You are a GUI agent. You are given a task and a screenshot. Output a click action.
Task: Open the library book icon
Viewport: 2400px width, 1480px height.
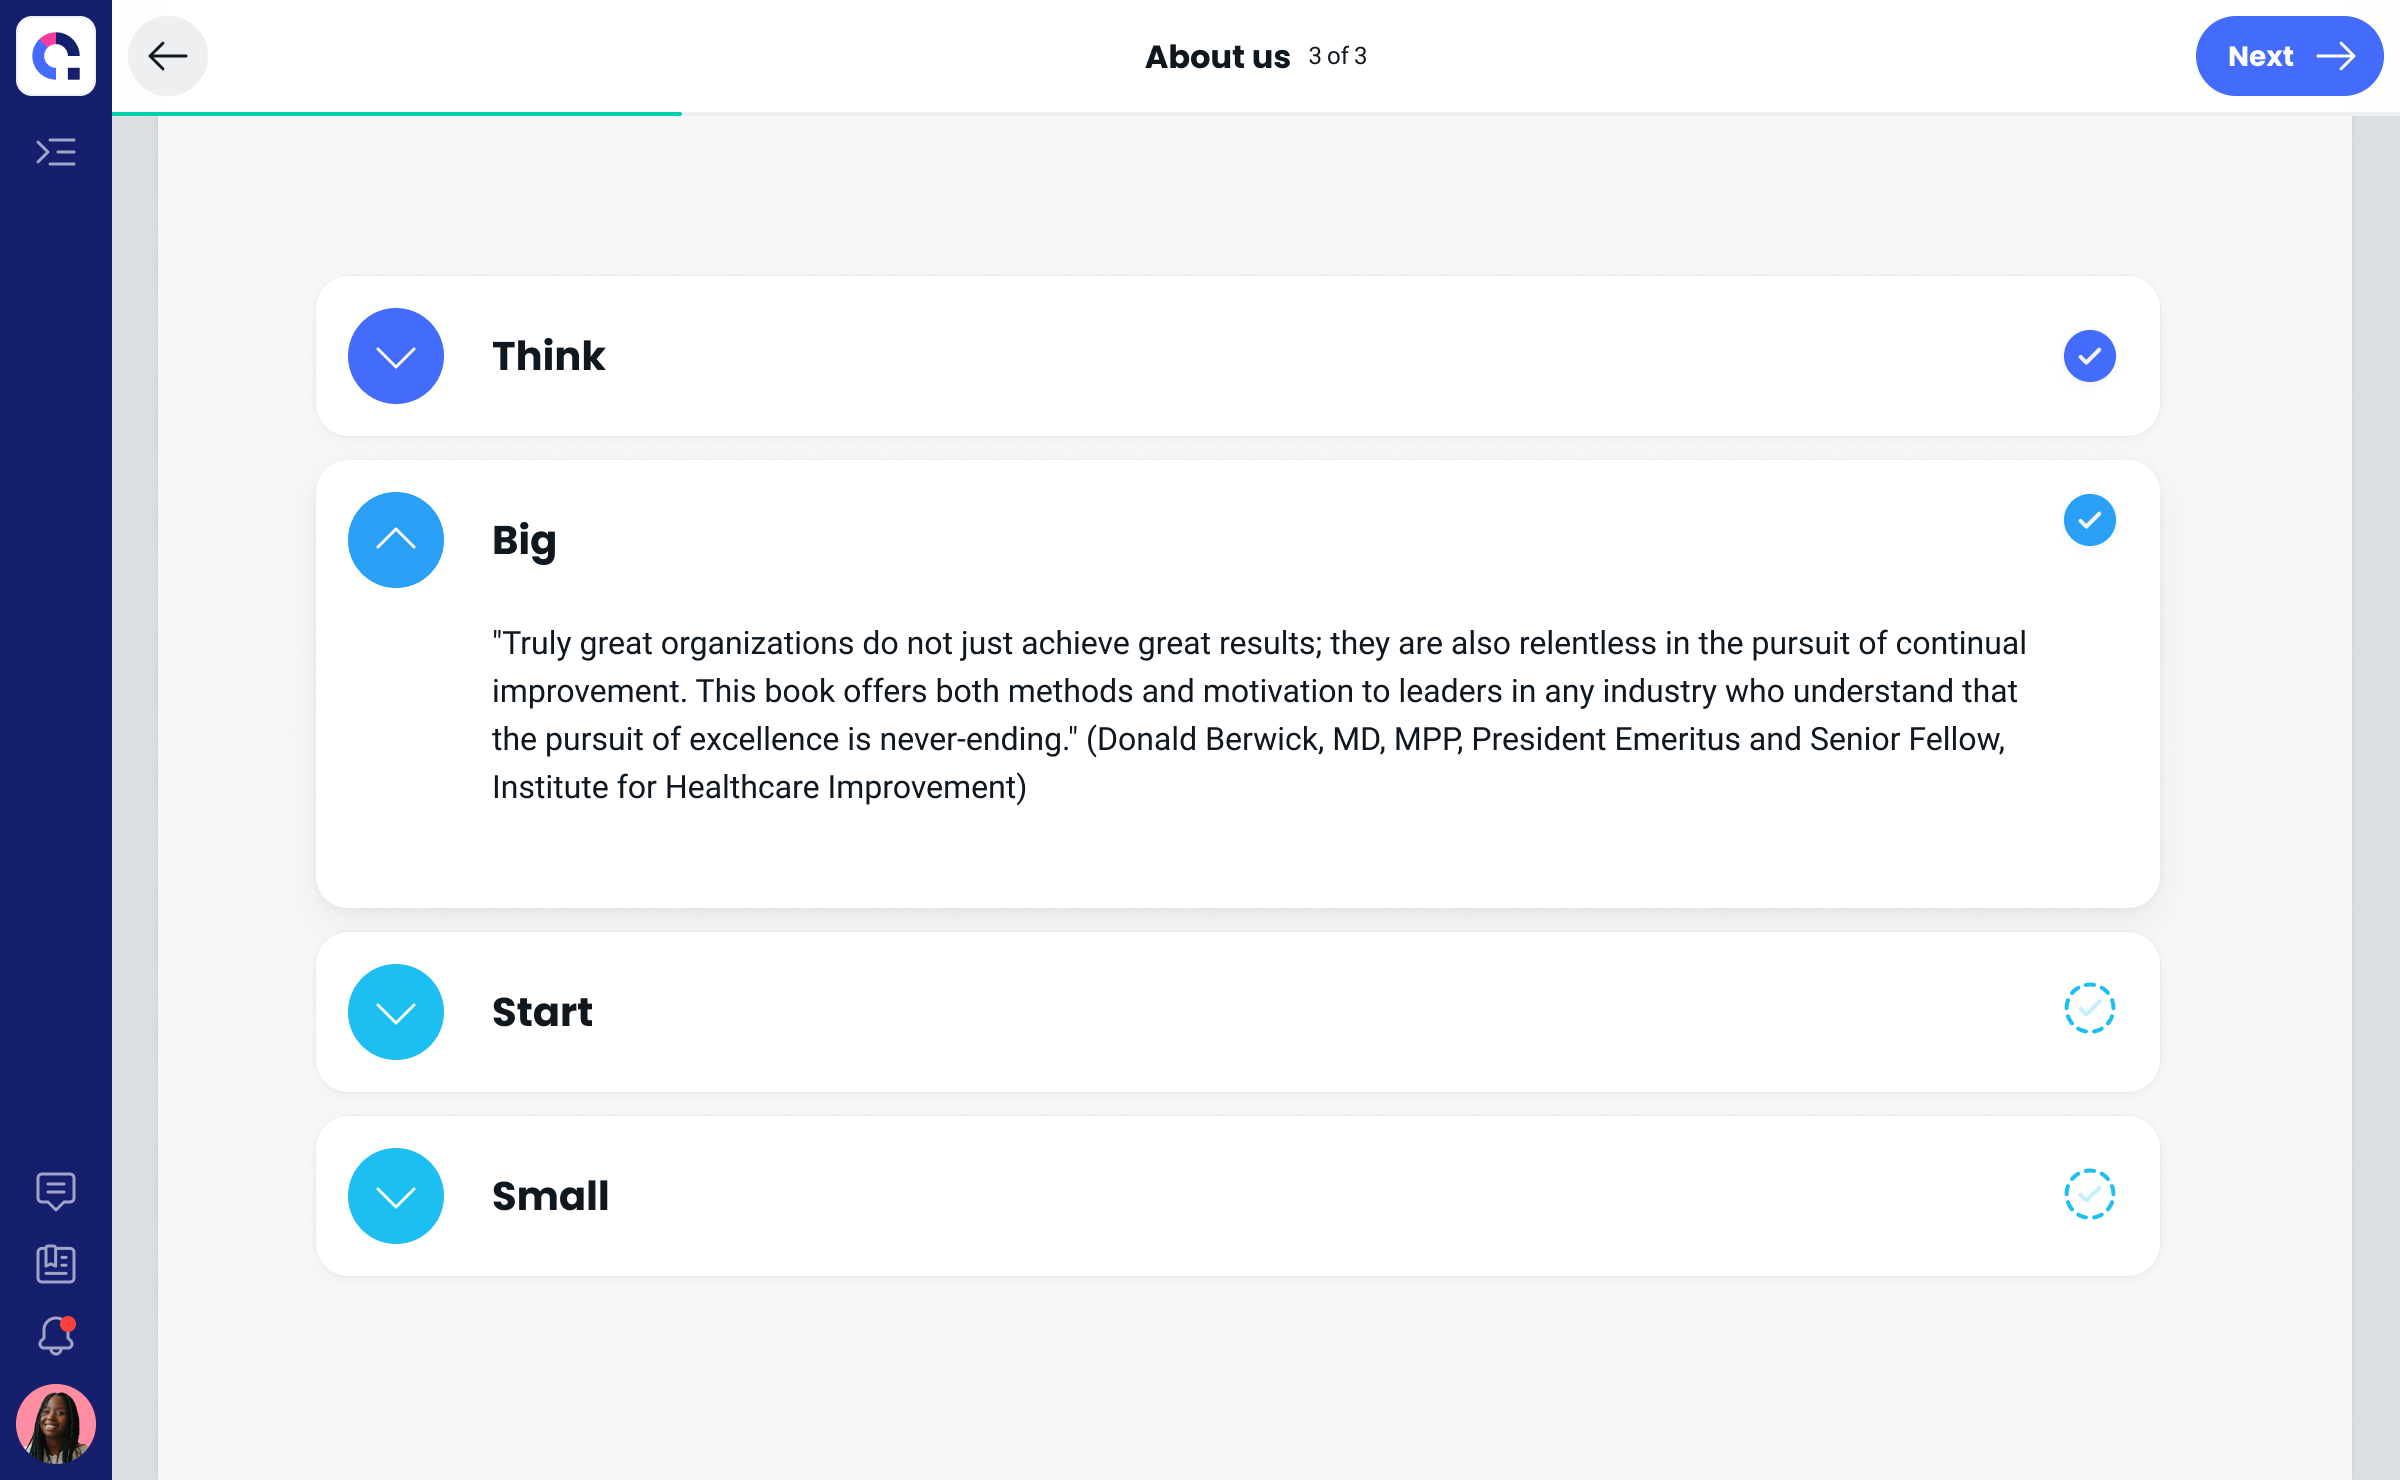56,1264
